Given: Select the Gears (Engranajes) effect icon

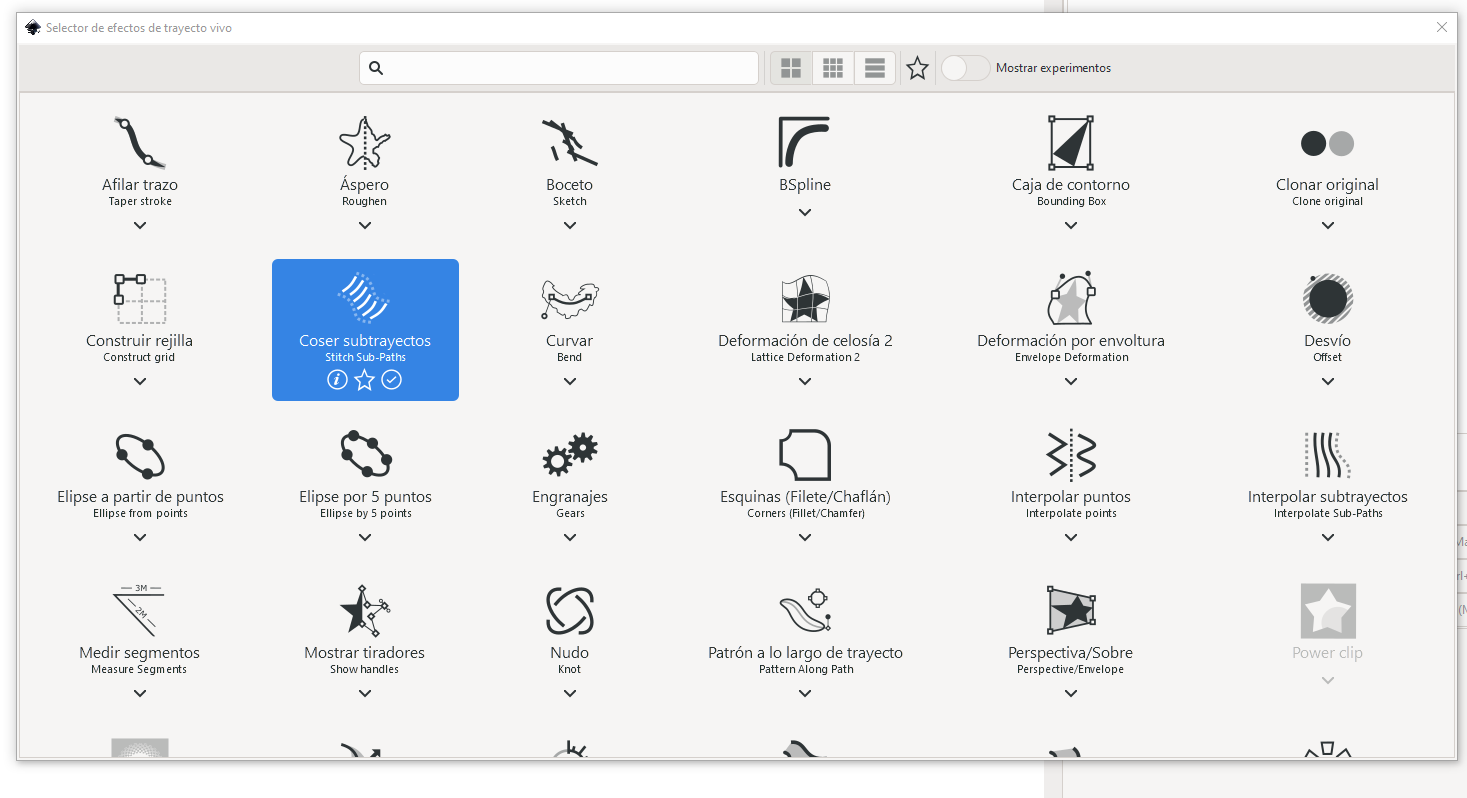Looking at the screenshot, I should click(x=570, y=455).
